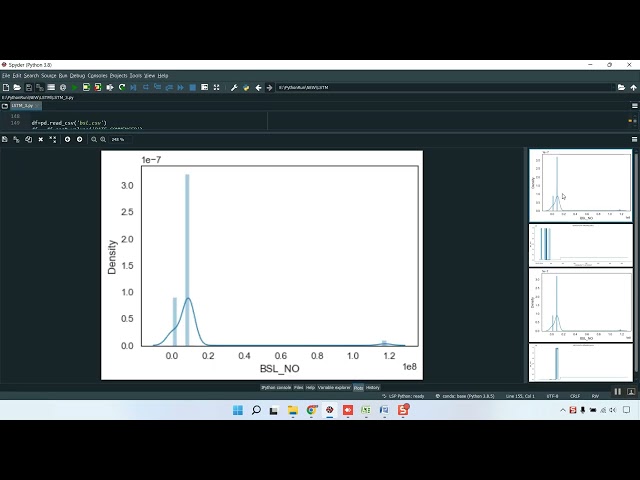The height and width of the screenshot is (480, 640).
Task: Open a file with the folder icon
Action: coord(17,87)
